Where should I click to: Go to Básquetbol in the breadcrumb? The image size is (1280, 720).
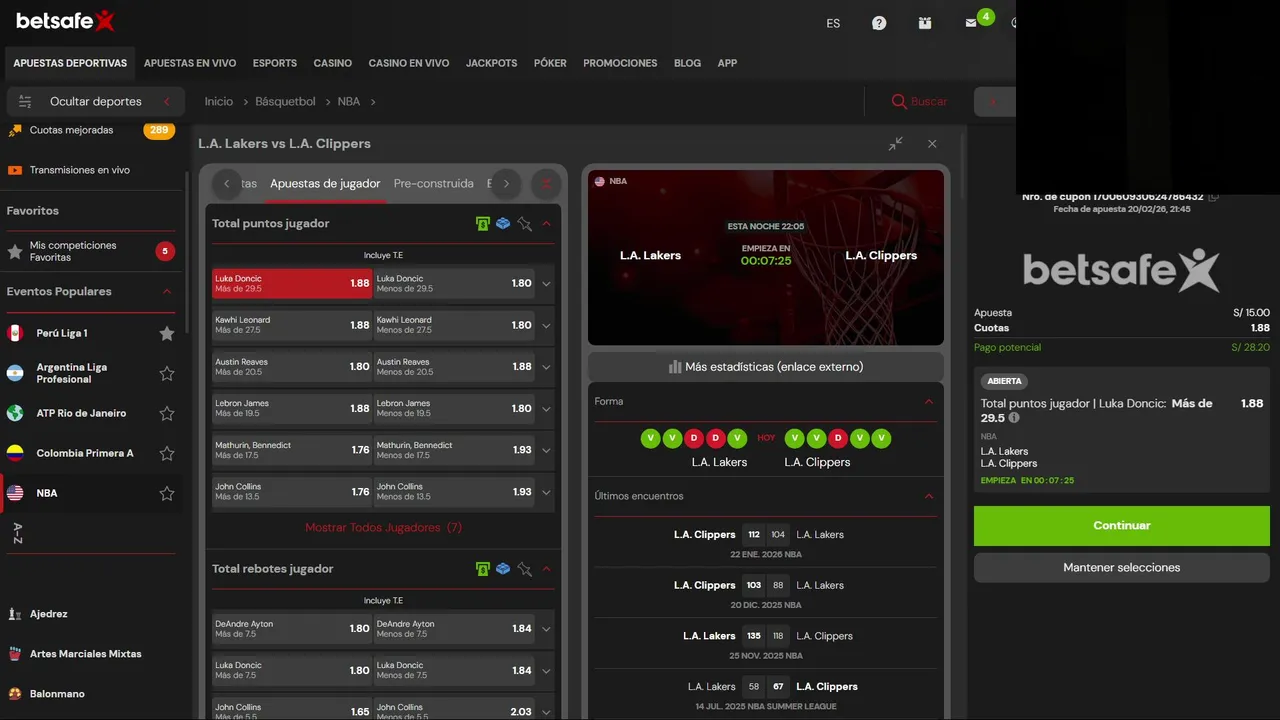(285, 101)
